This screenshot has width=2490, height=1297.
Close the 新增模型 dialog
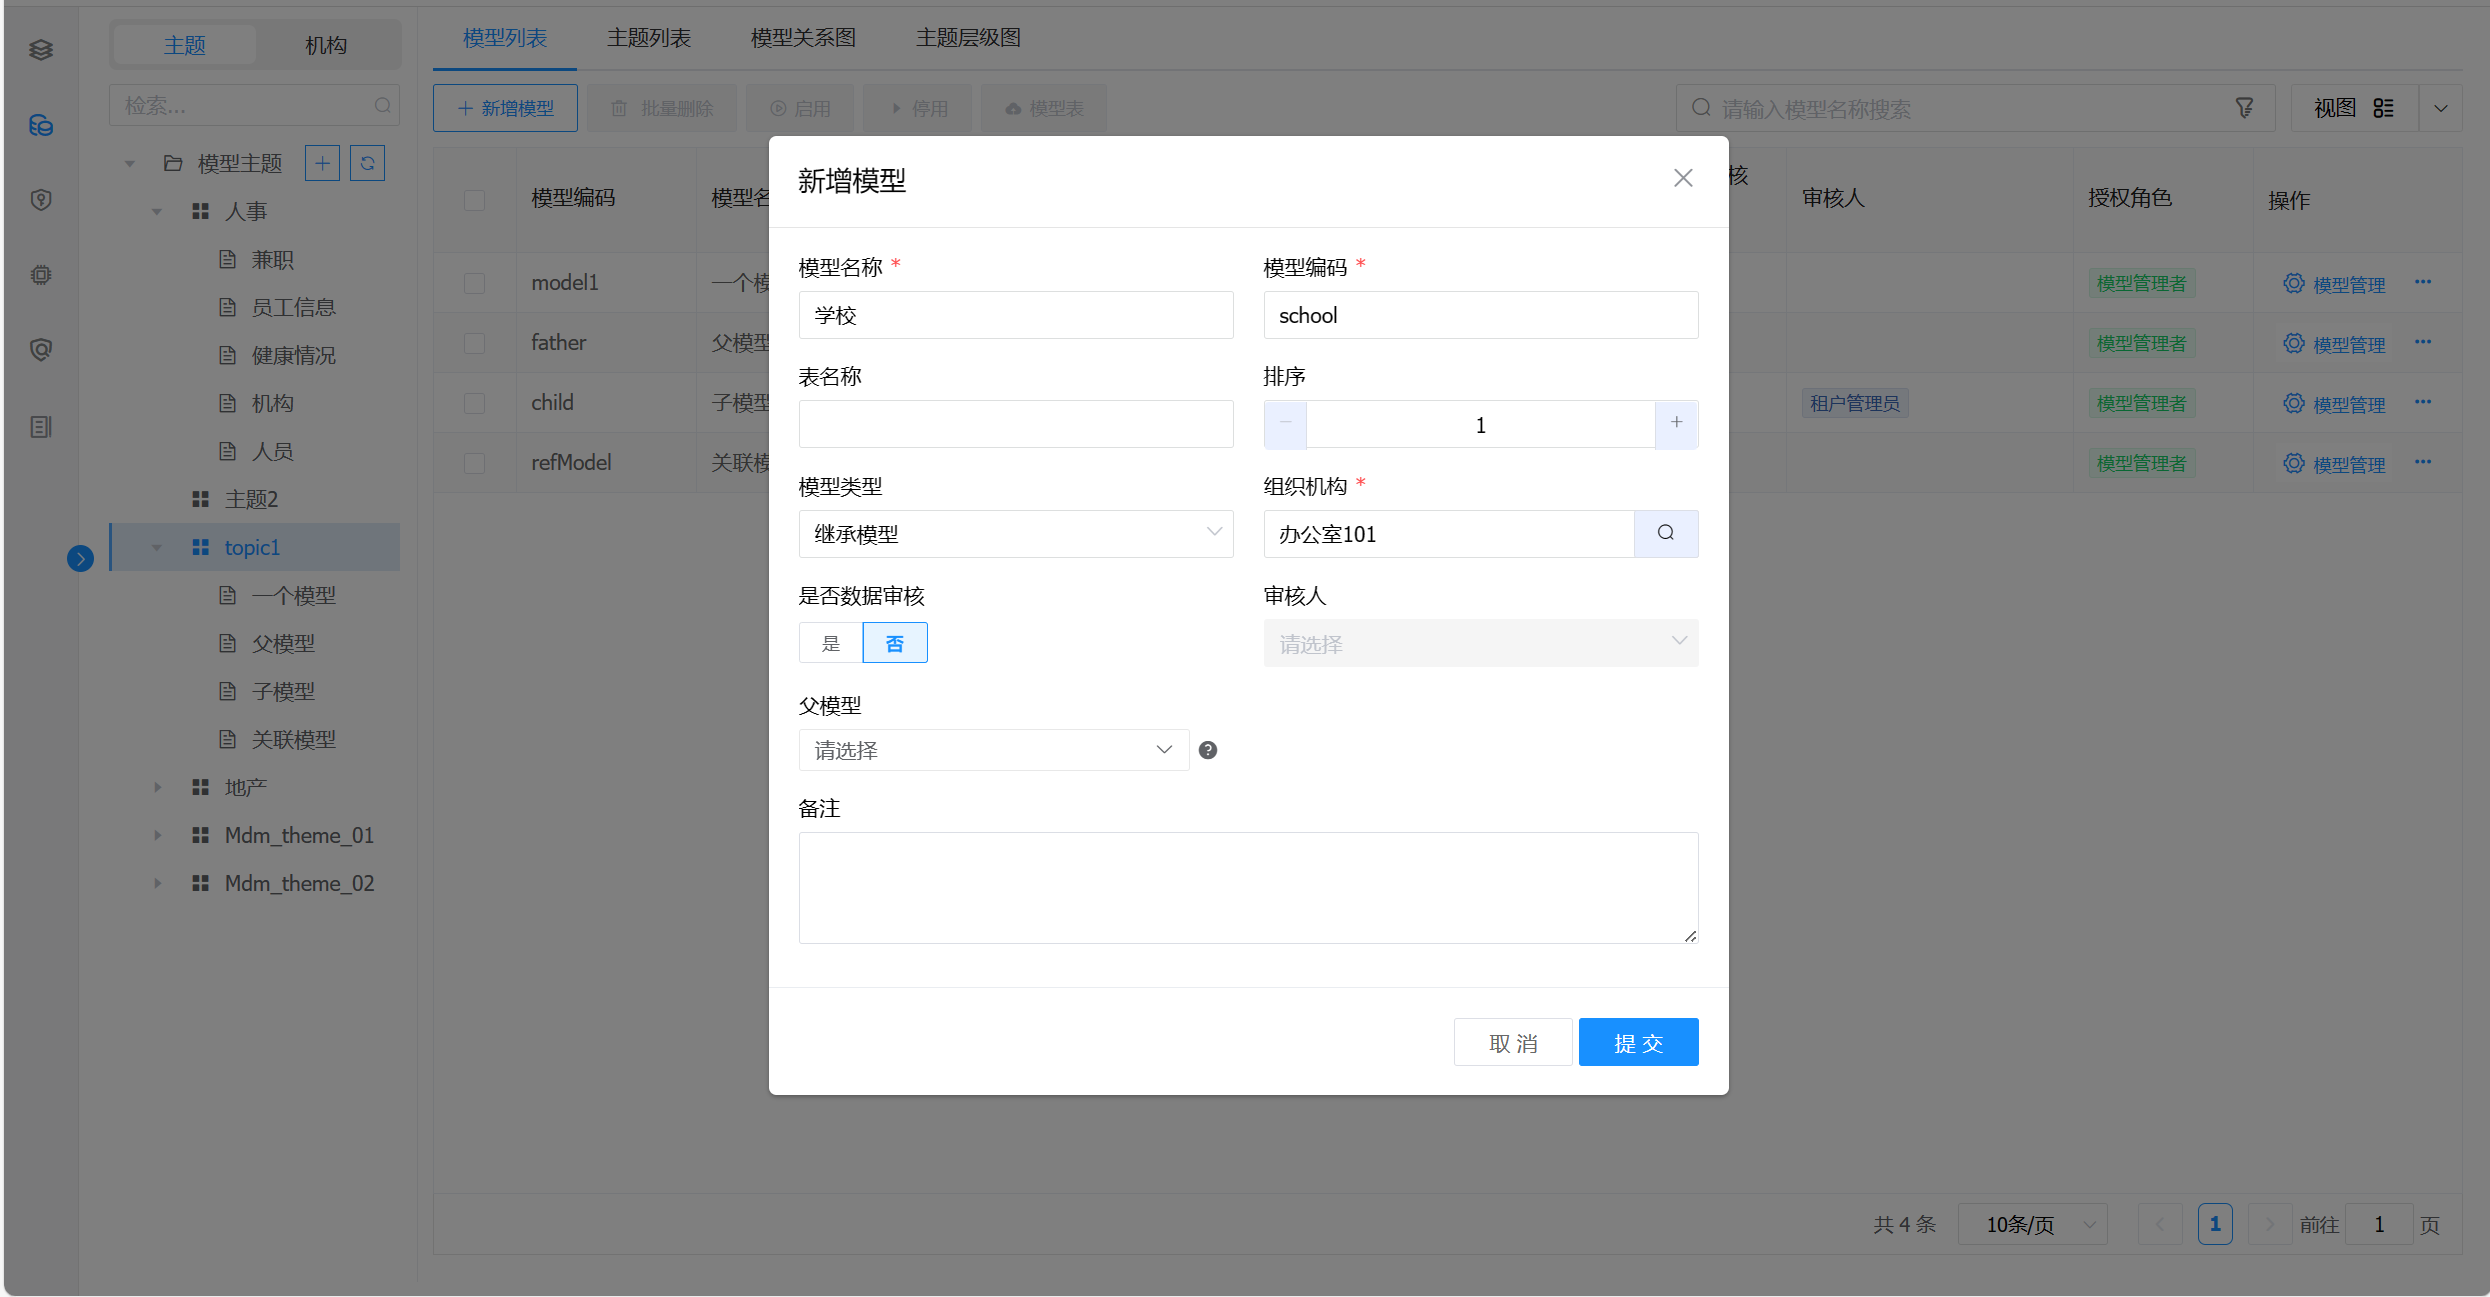[x=1683, y=178]
